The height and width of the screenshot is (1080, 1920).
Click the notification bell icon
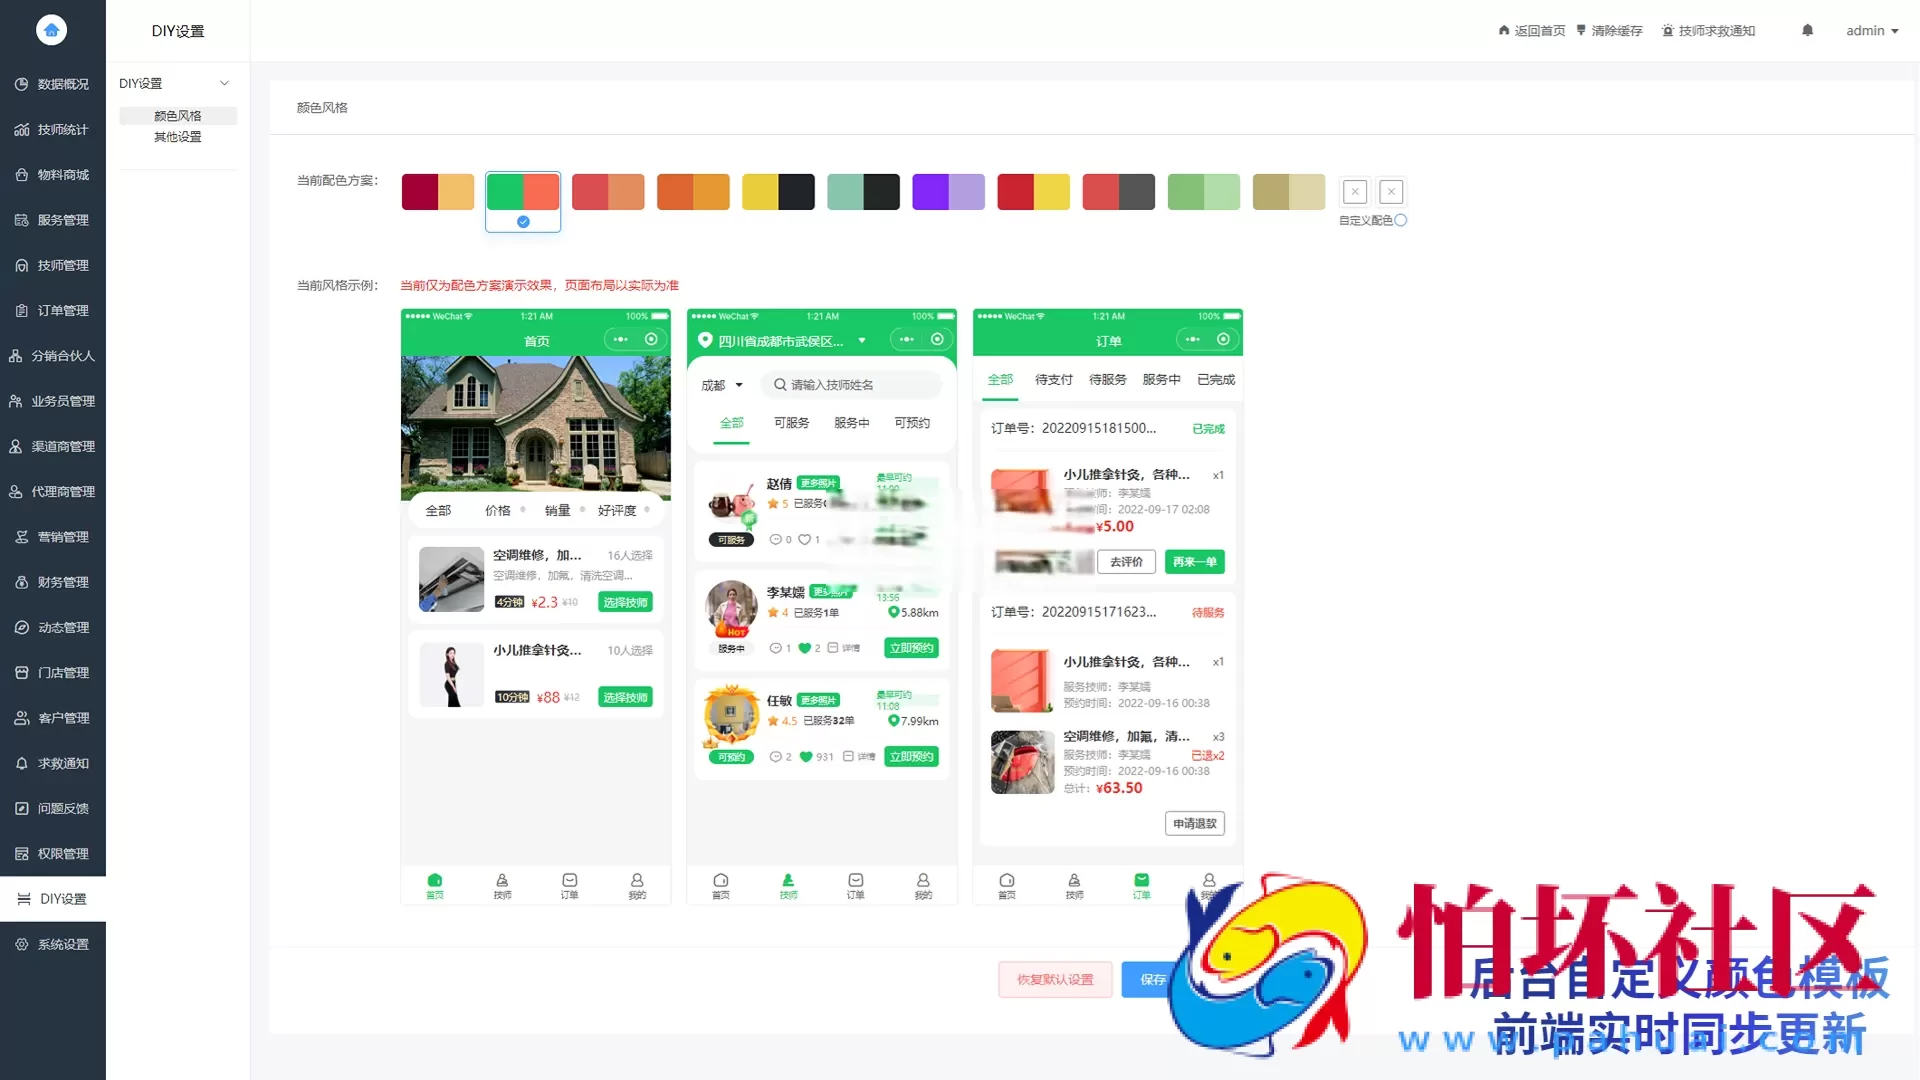point(1807,30)
